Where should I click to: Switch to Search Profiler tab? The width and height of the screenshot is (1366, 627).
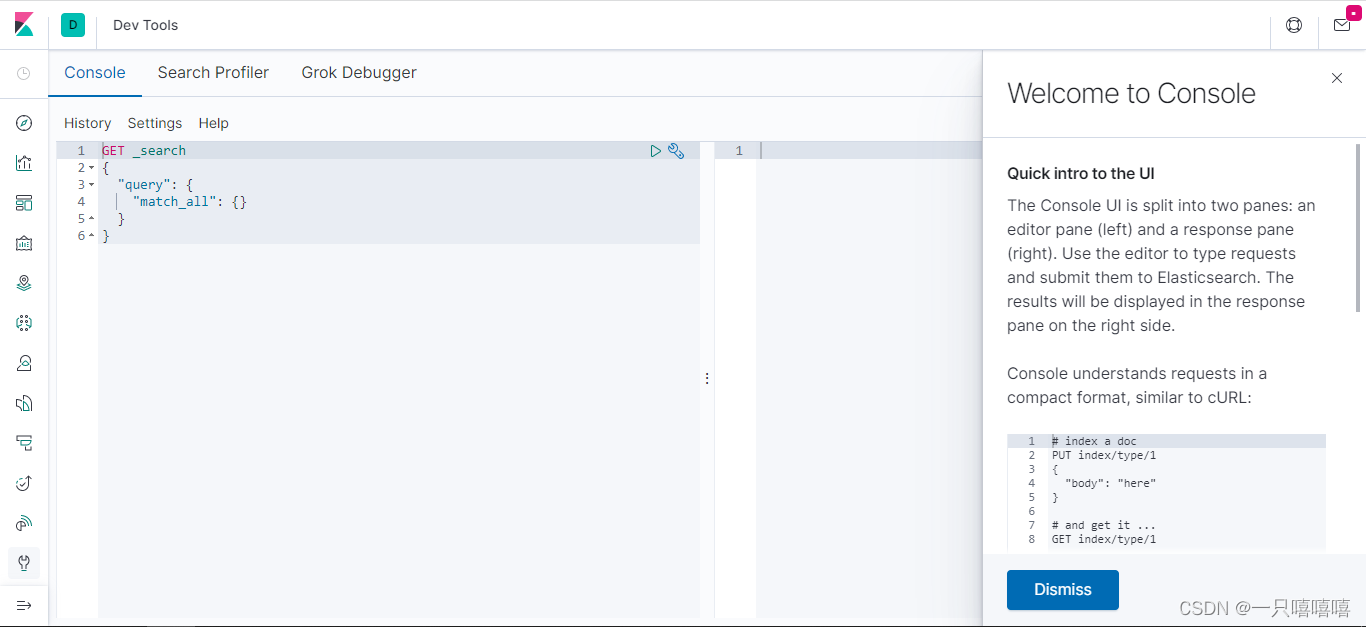tap(213, 73)
